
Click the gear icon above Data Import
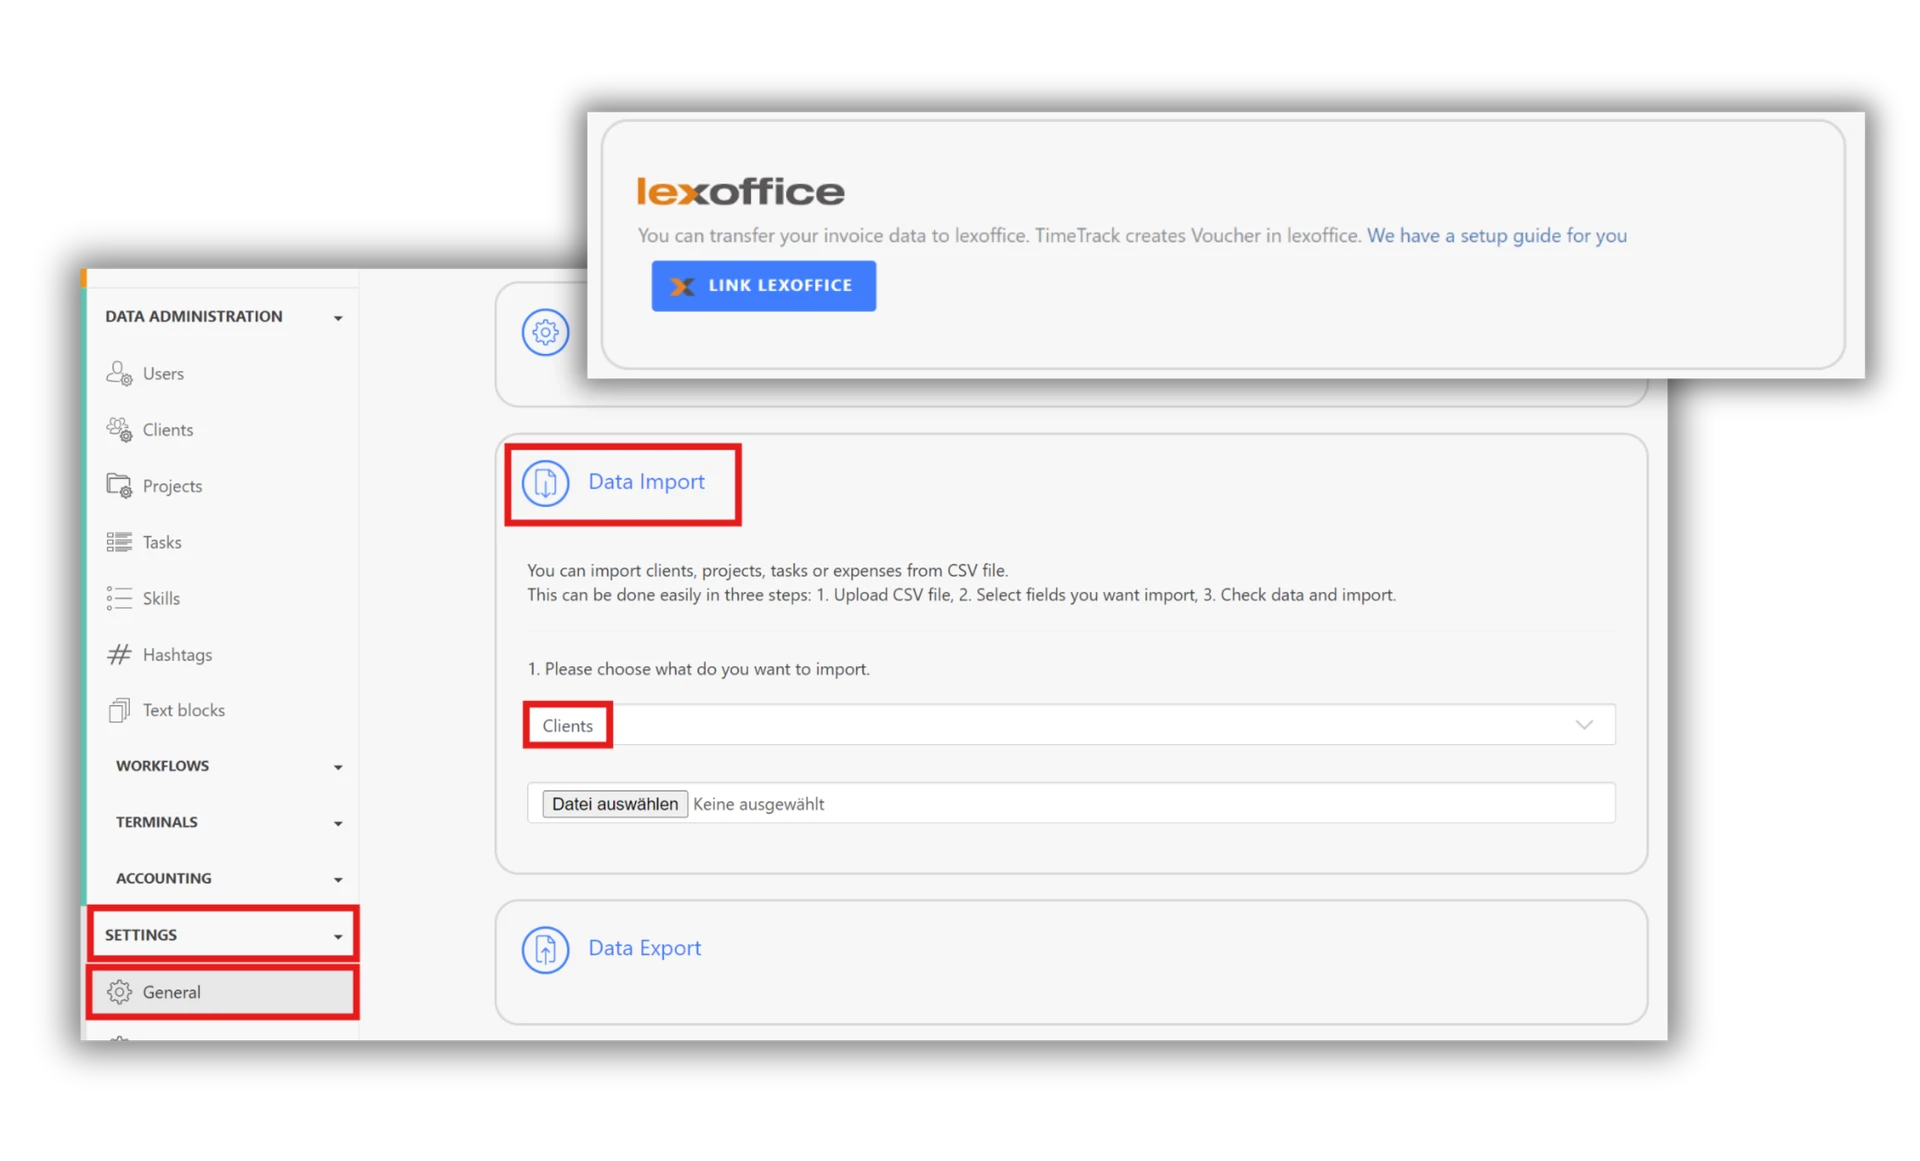point(546,332)
